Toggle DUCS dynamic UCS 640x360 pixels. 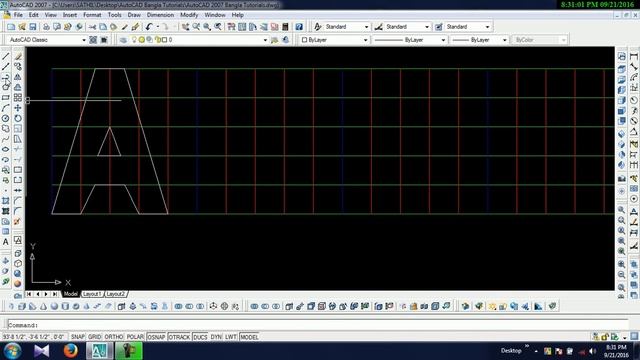(200, 337)
